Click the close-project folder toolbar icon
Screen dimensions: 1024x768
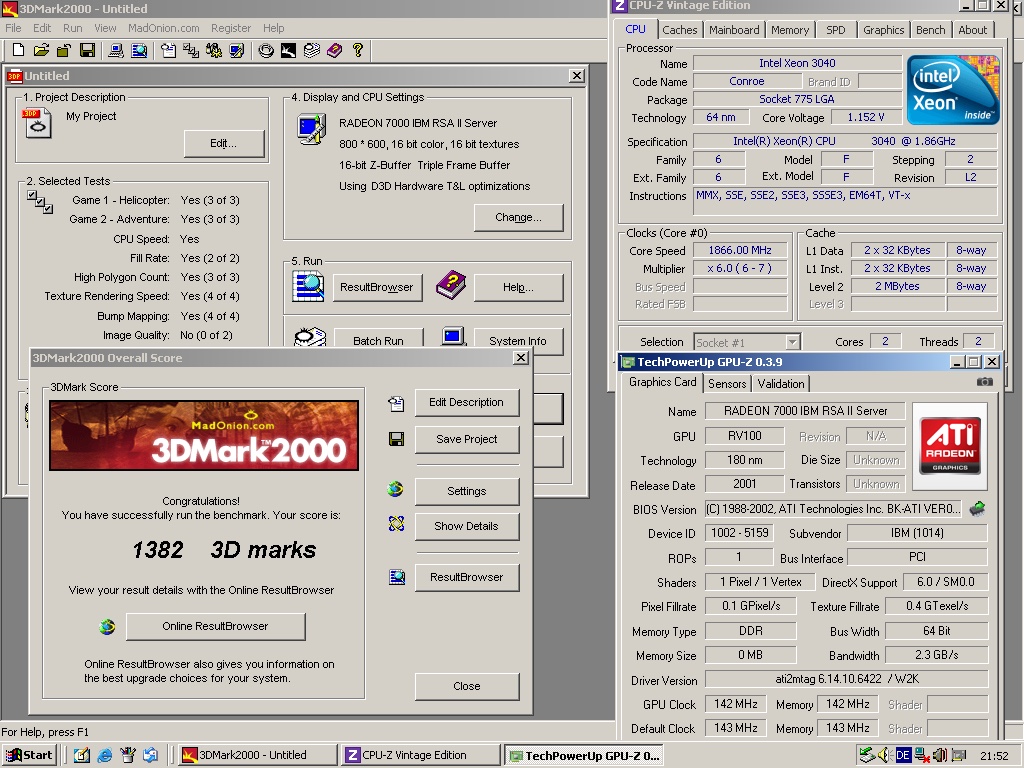(x=63, y=50)
